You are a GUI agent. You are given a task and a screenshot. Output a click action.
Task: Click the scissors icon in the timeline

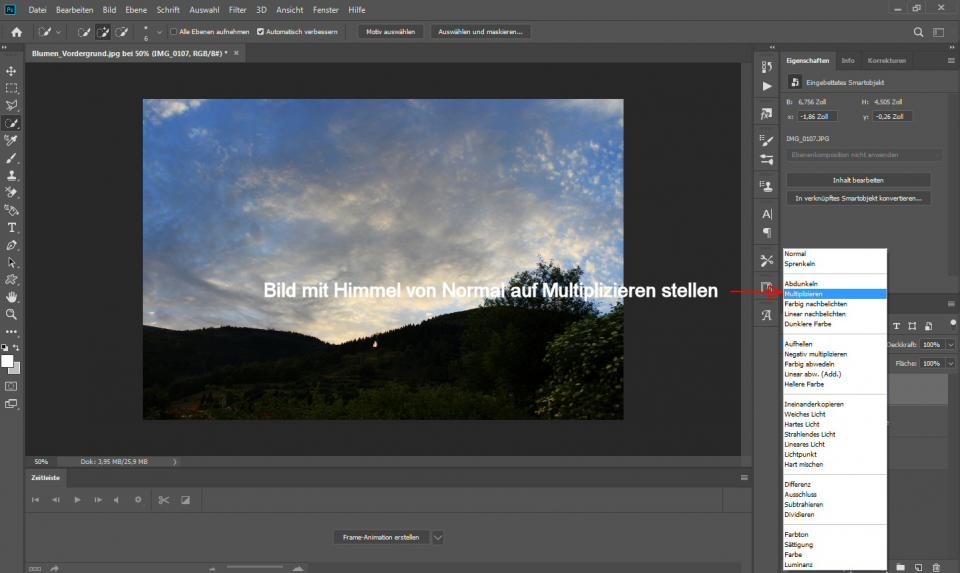point(163,499)
